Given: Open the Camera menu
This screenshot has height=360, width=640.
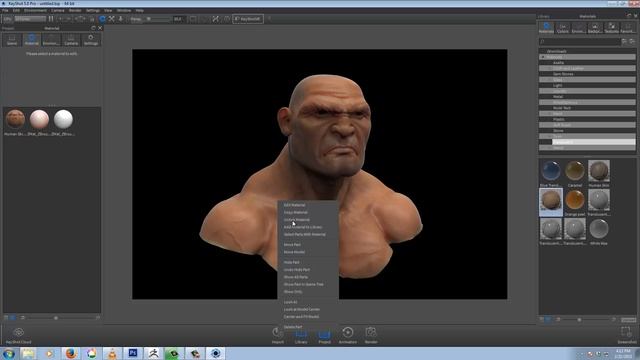Looking at the screenshot, I should point(58,10).
